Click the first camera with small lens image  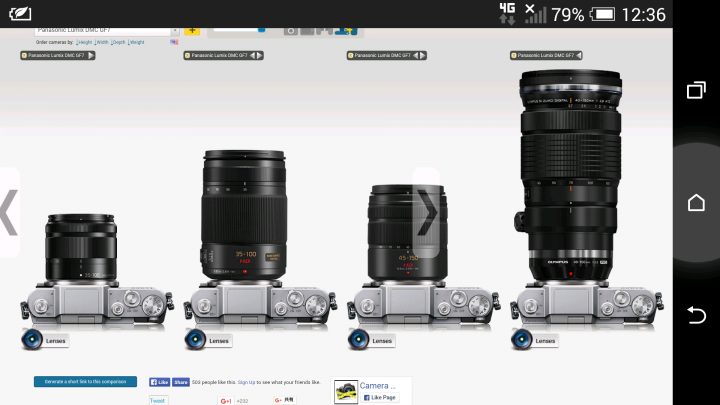tap(81, 248)
